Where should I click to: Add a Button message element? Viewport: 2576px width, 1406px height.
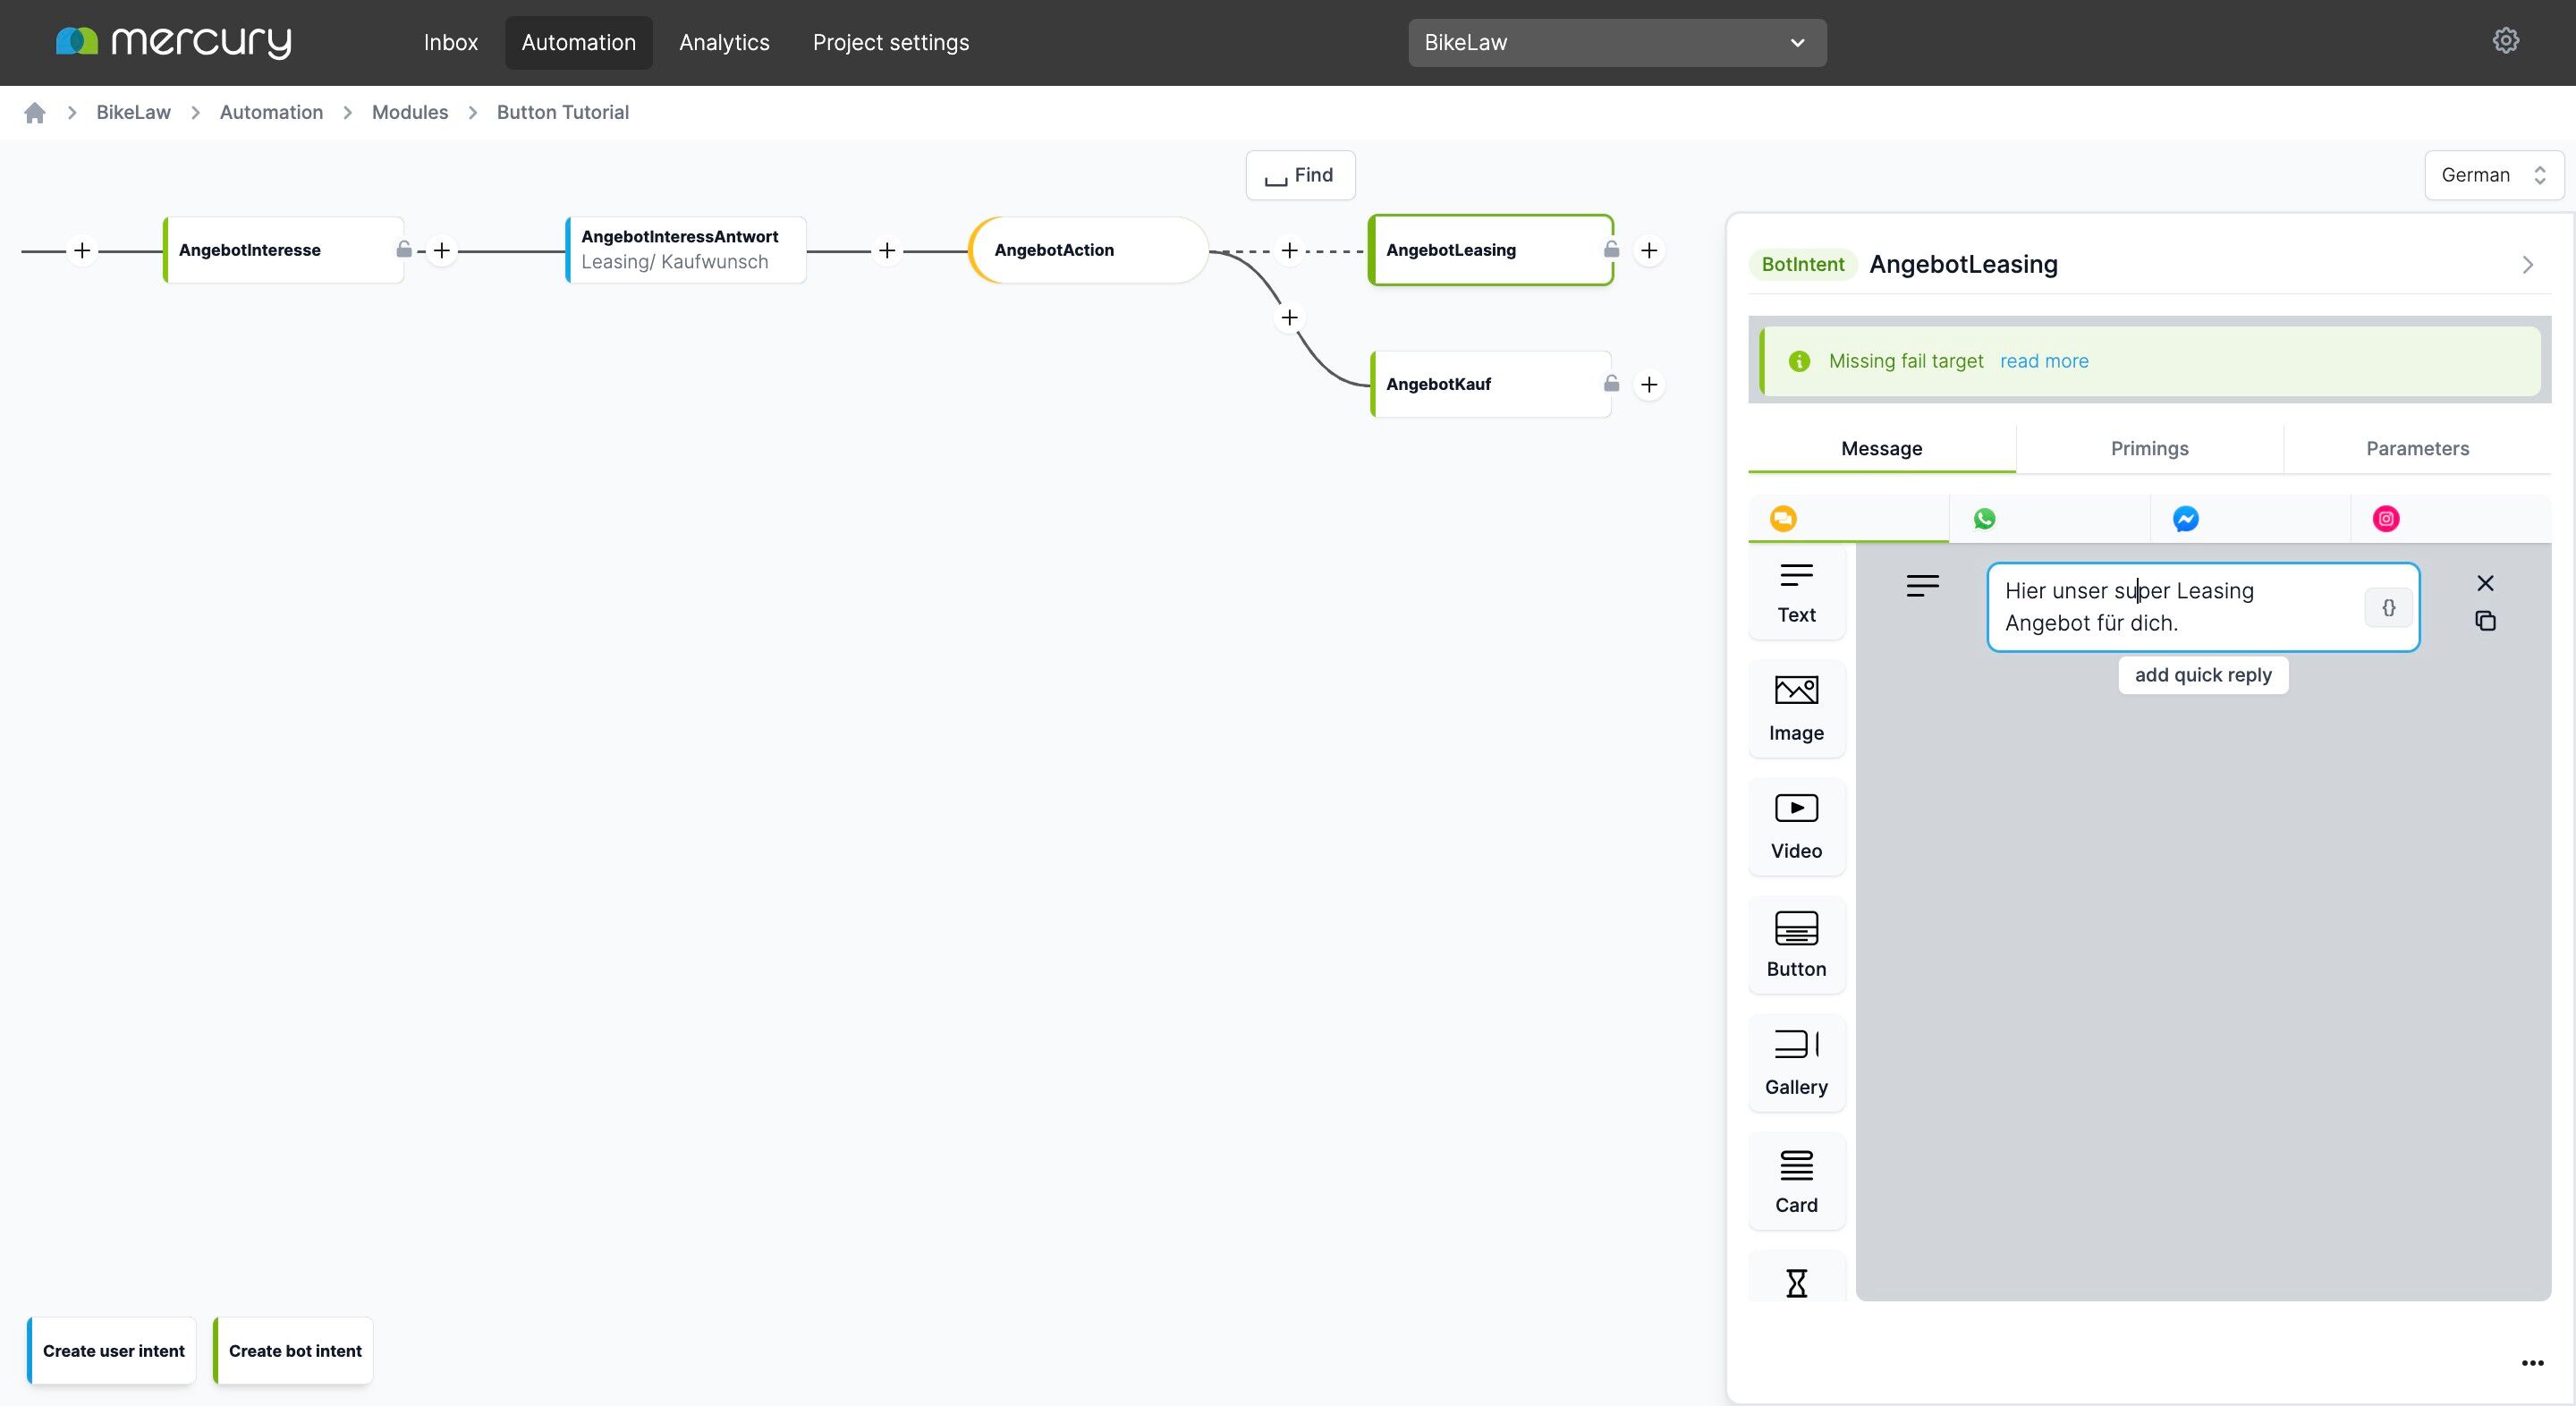tap(1796, 945)
